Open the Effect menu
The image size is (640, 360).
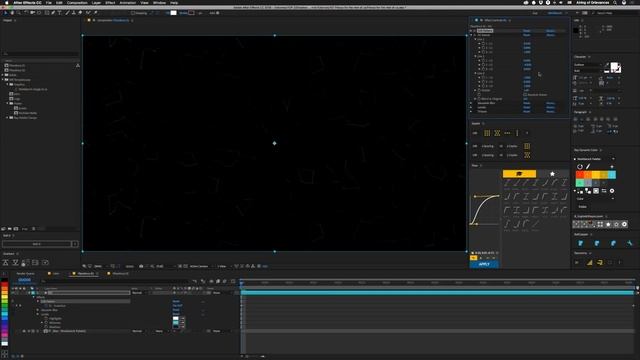click(110, 2)
